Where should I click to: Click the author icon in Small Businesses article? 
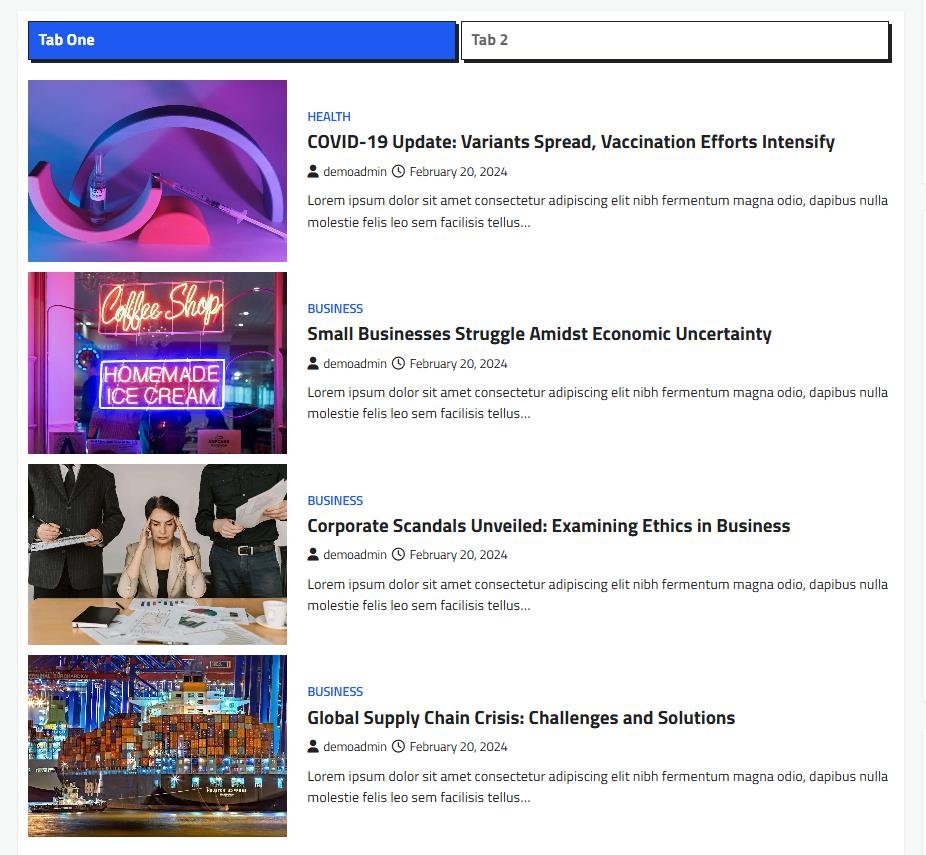pos(313,363)
